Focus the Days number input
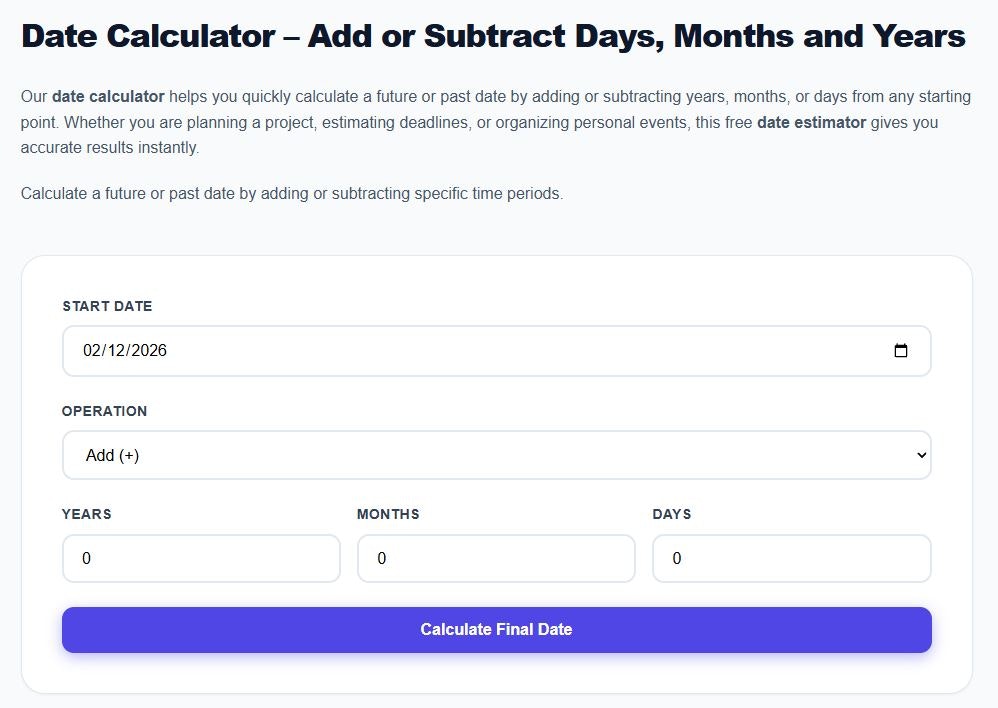 (791, 558)
